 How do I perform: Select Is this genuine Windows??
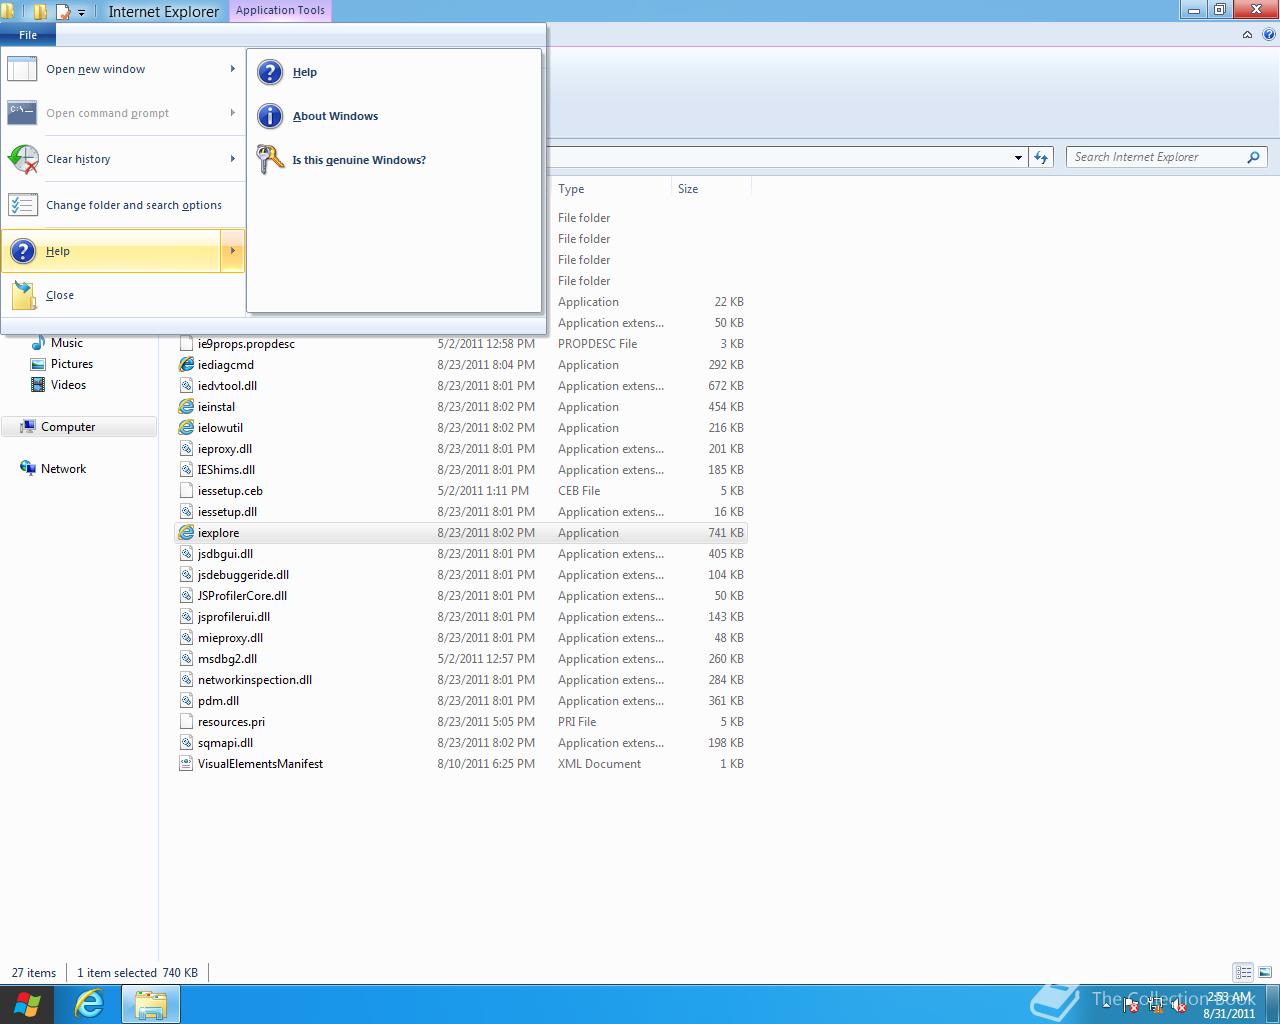359,160
